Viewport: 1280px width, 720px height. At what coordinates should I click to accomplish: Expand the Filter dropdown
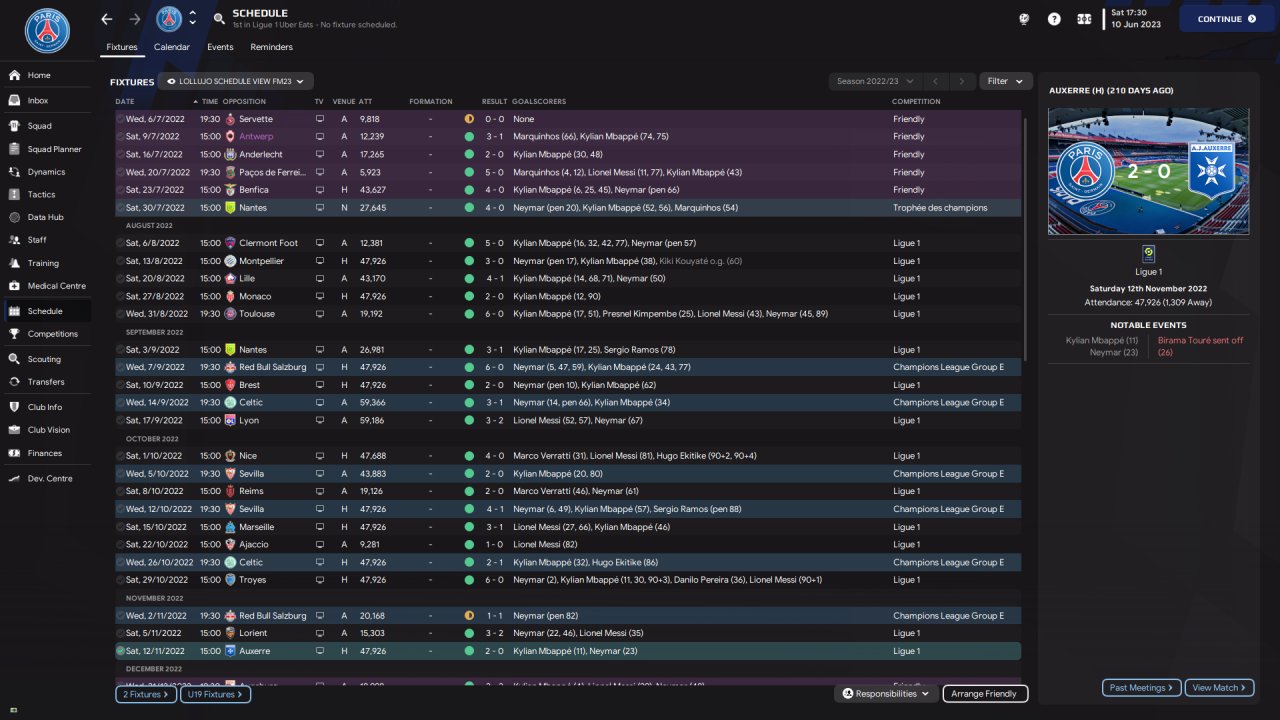pos(1006,81)
